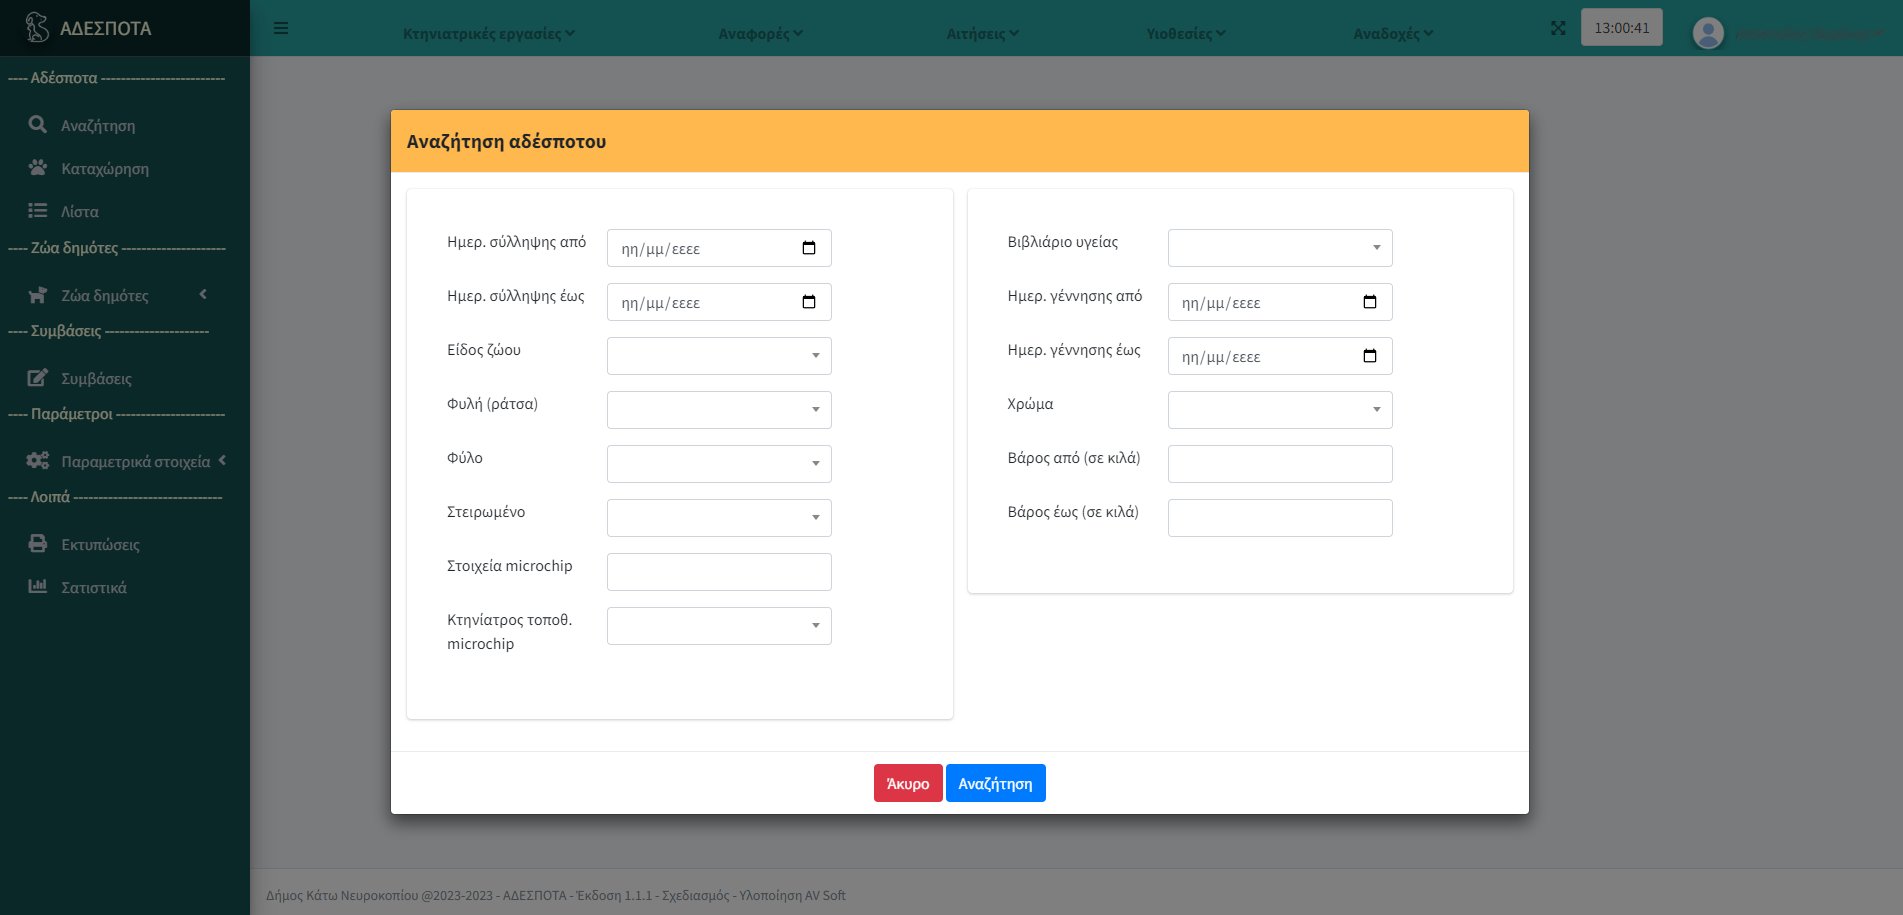Click the Ημερ. σύλληψης έως date field
Screen dimensions: 1903x915
tap(719, 302)
